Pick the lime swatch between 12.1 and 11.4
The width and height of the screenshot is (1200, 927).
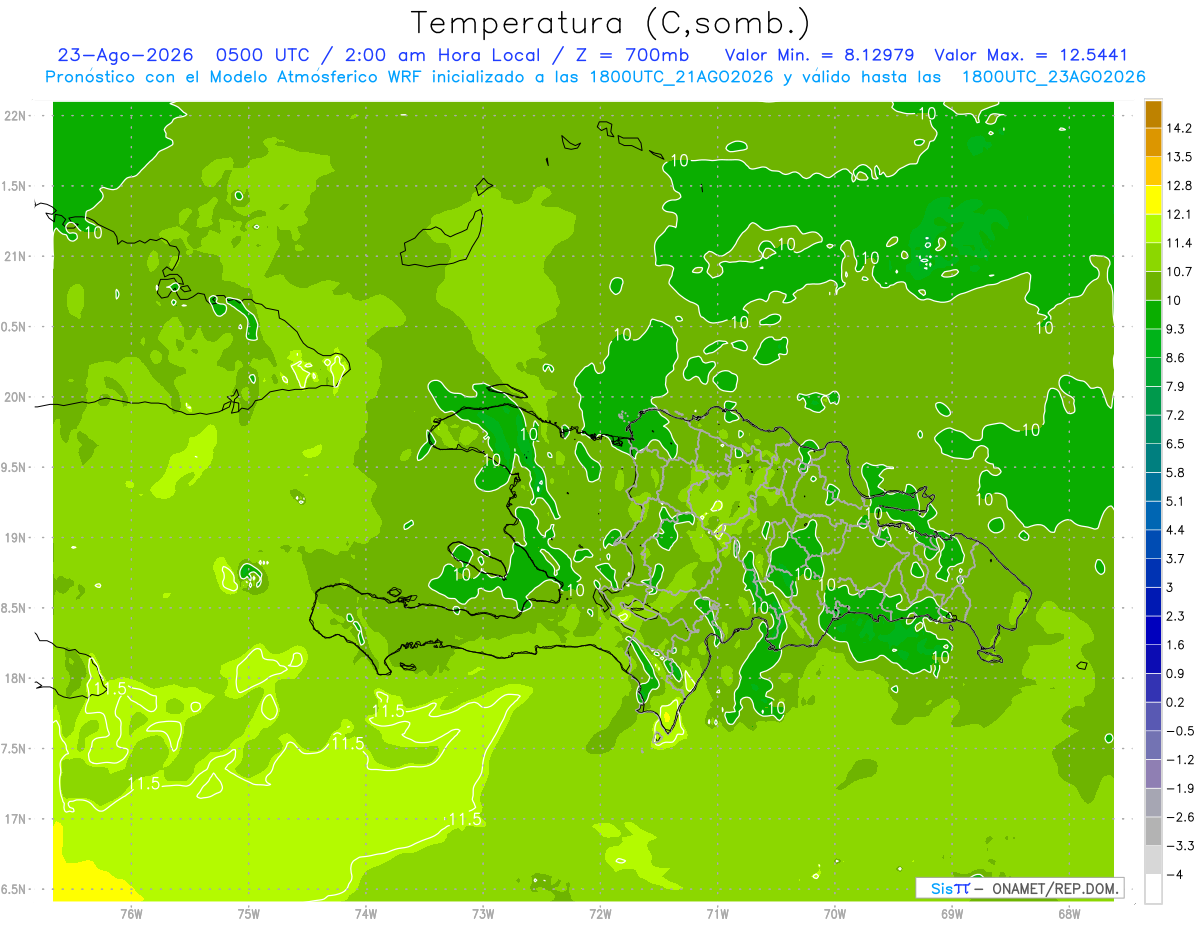(x=1153, y=229)
